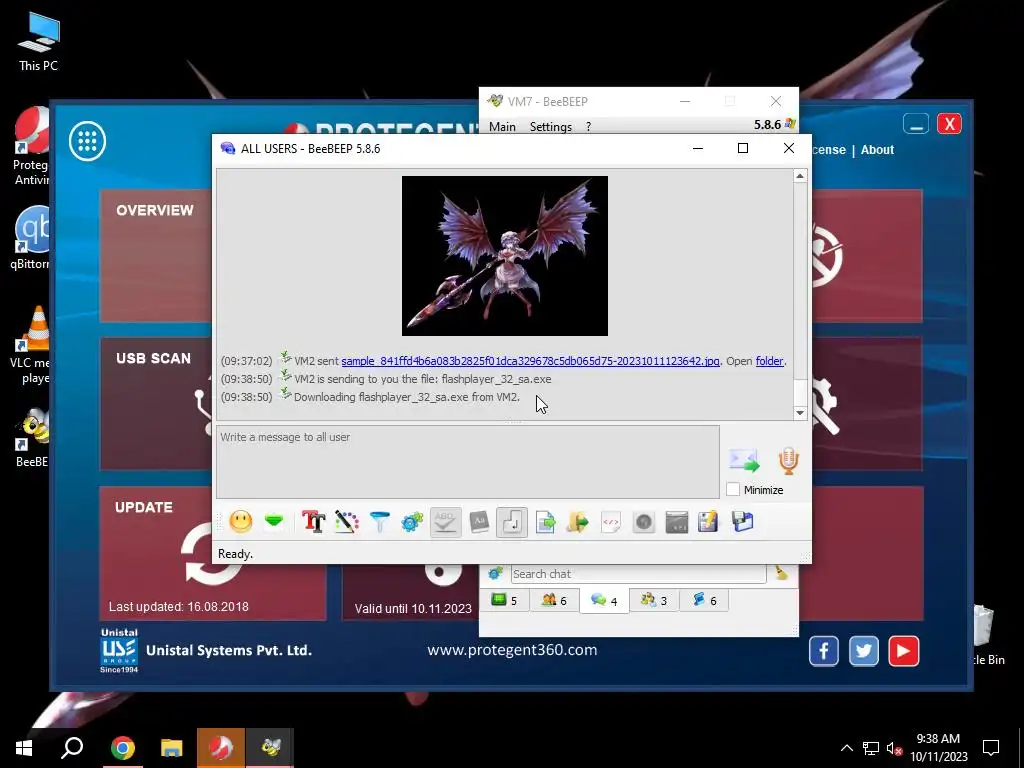Click the code snippet icon in chat toolbar

pyautogui.click(x=611, y=522)
